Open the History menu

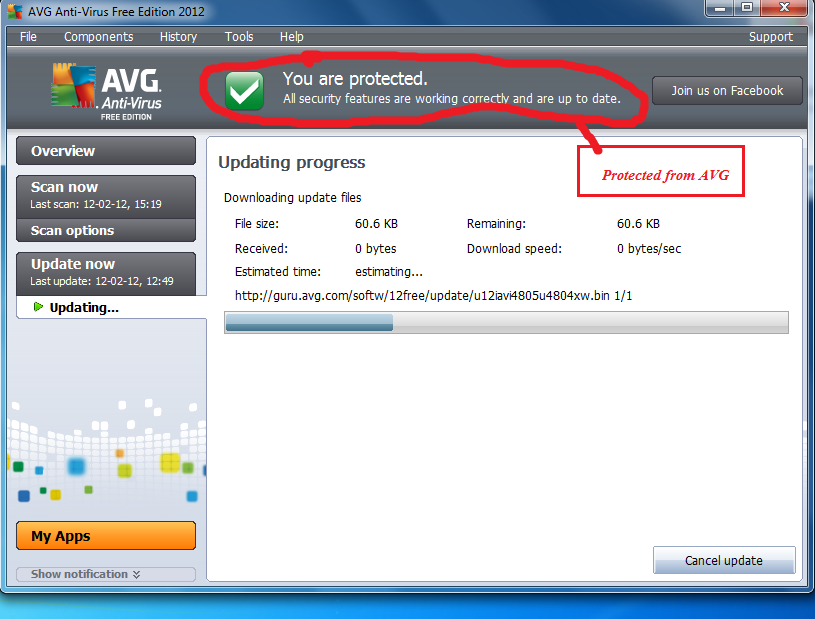[178, 37]
